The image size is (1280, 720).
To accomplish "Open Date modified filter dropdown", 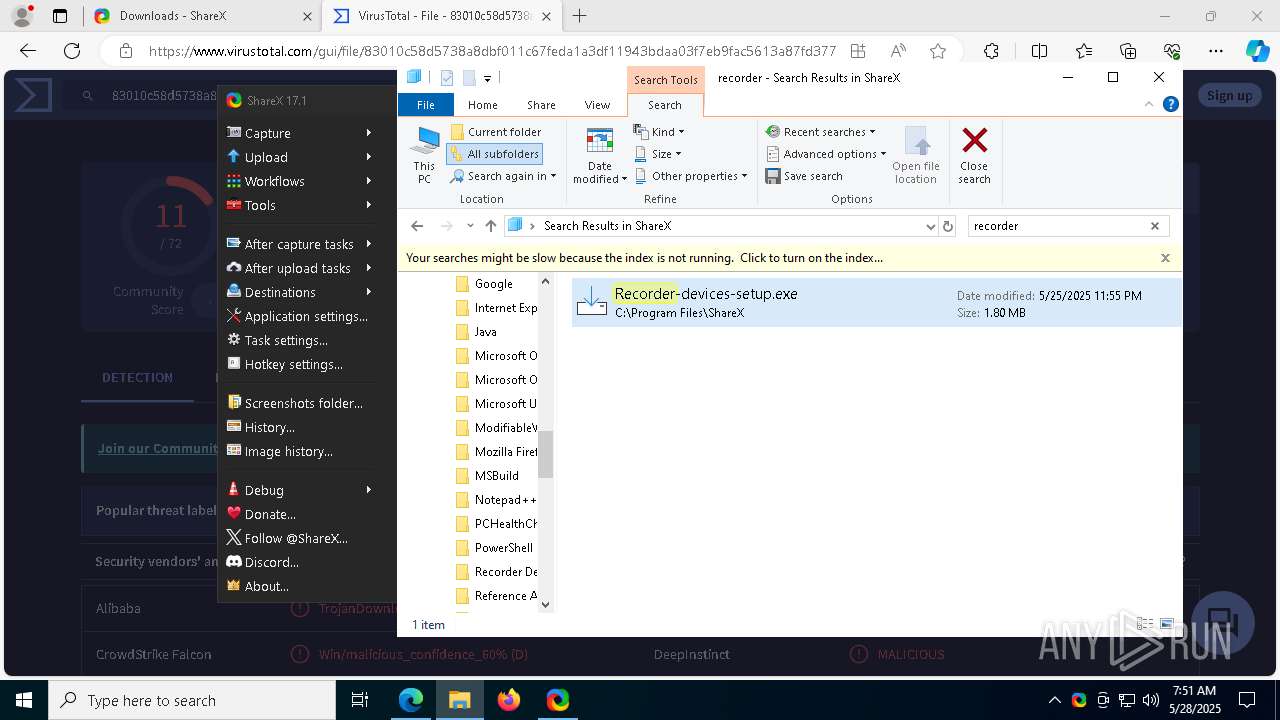I will click(600, 156).
